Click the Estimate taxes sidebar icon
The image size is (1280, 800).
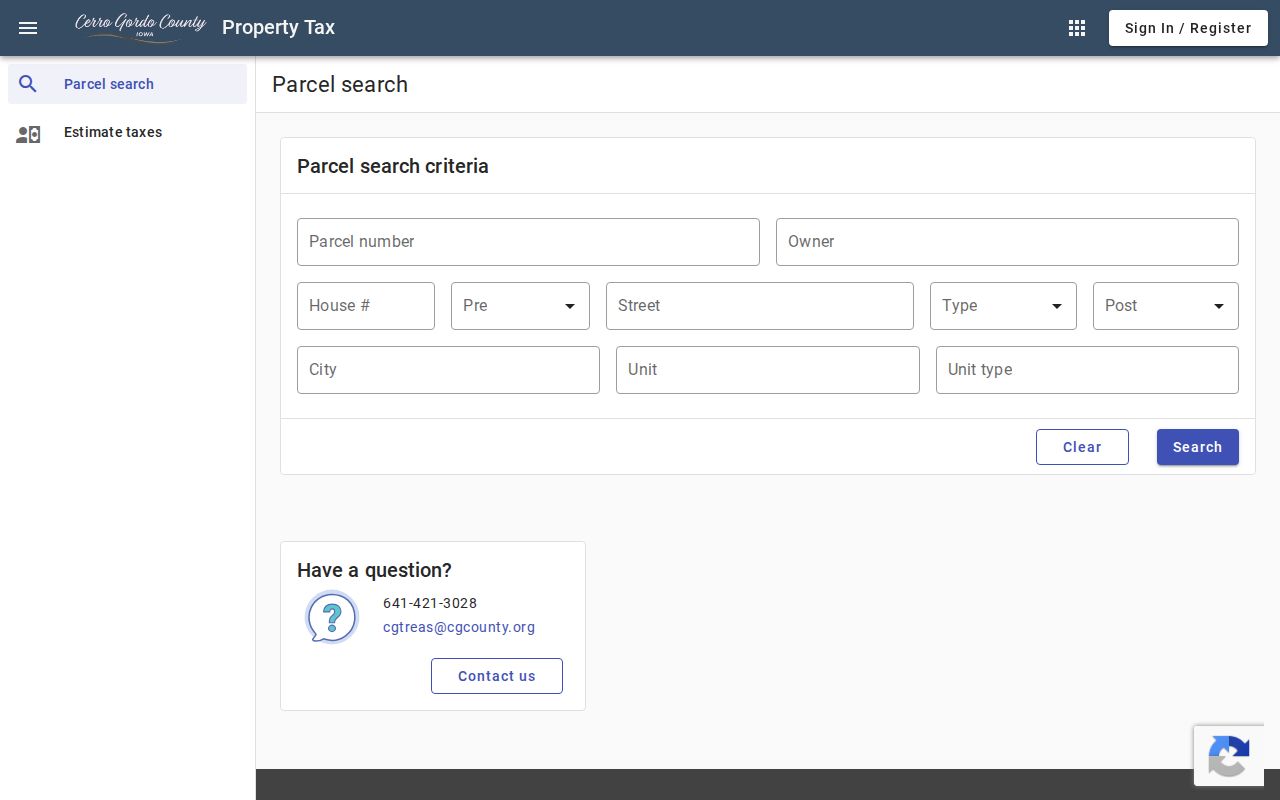[x=28, y=133]
